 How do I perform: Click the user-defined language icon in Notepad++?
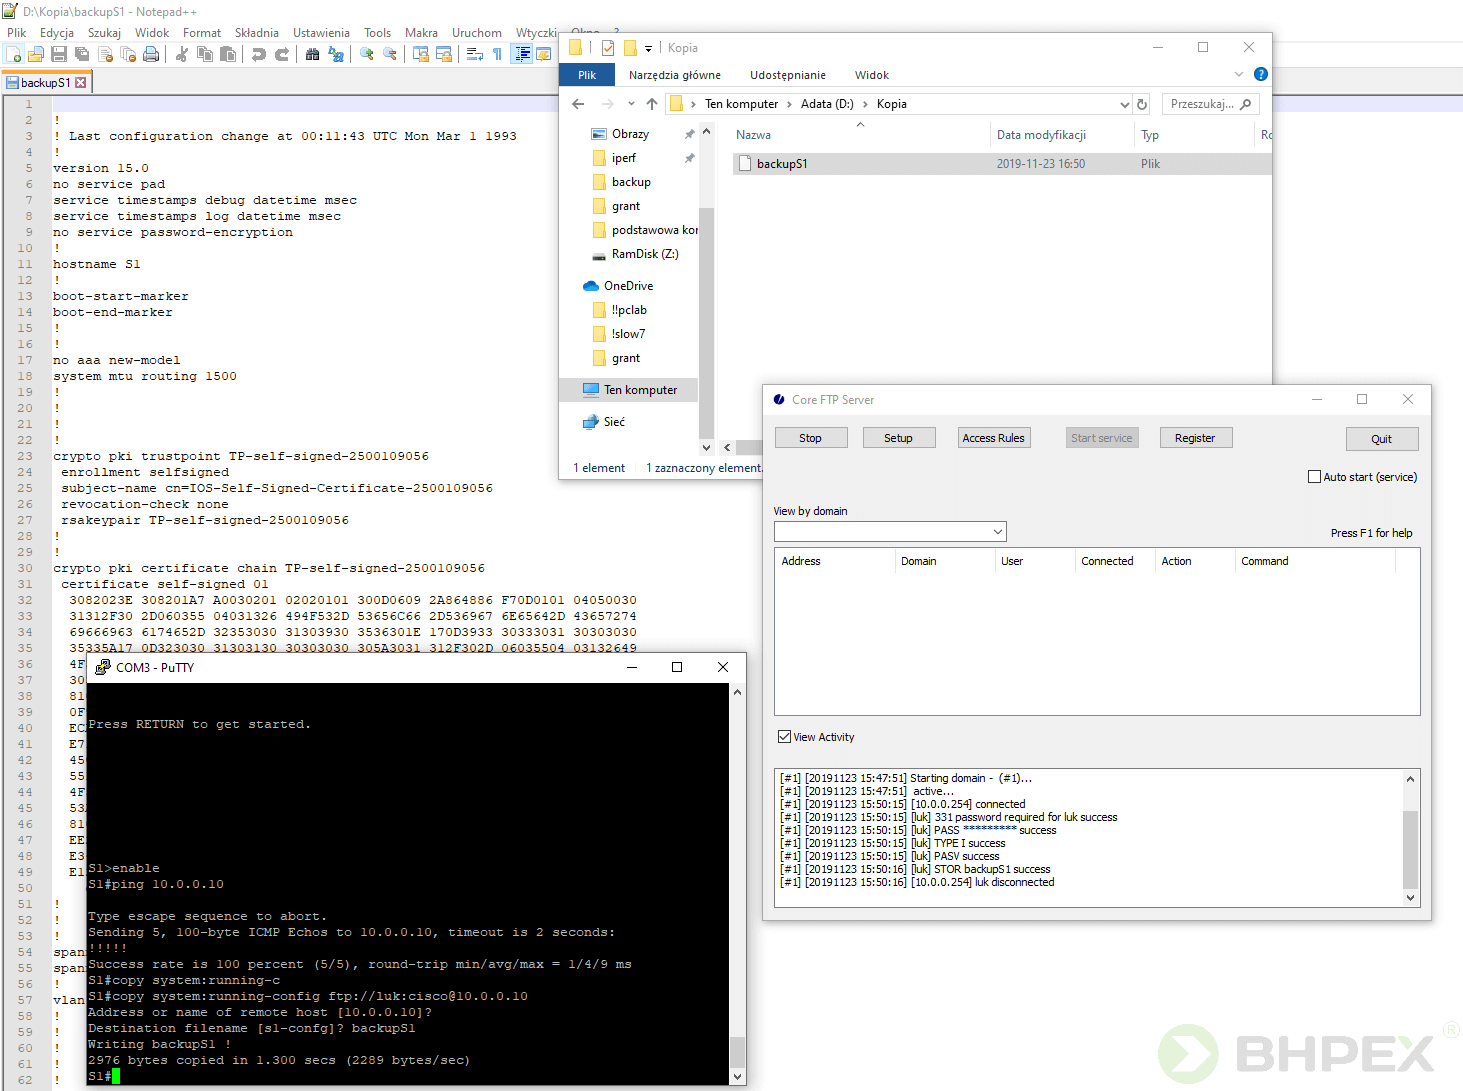coord(544,54)
